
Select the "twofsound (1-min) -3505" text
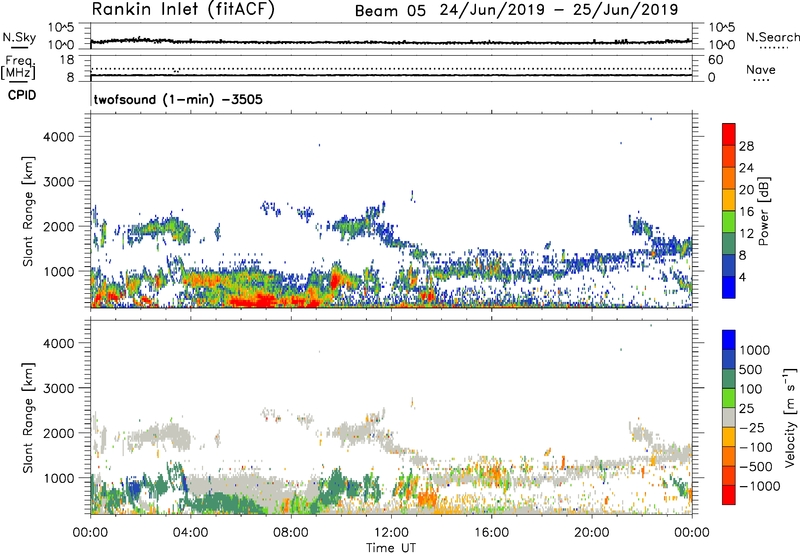(x=178, y=99)
